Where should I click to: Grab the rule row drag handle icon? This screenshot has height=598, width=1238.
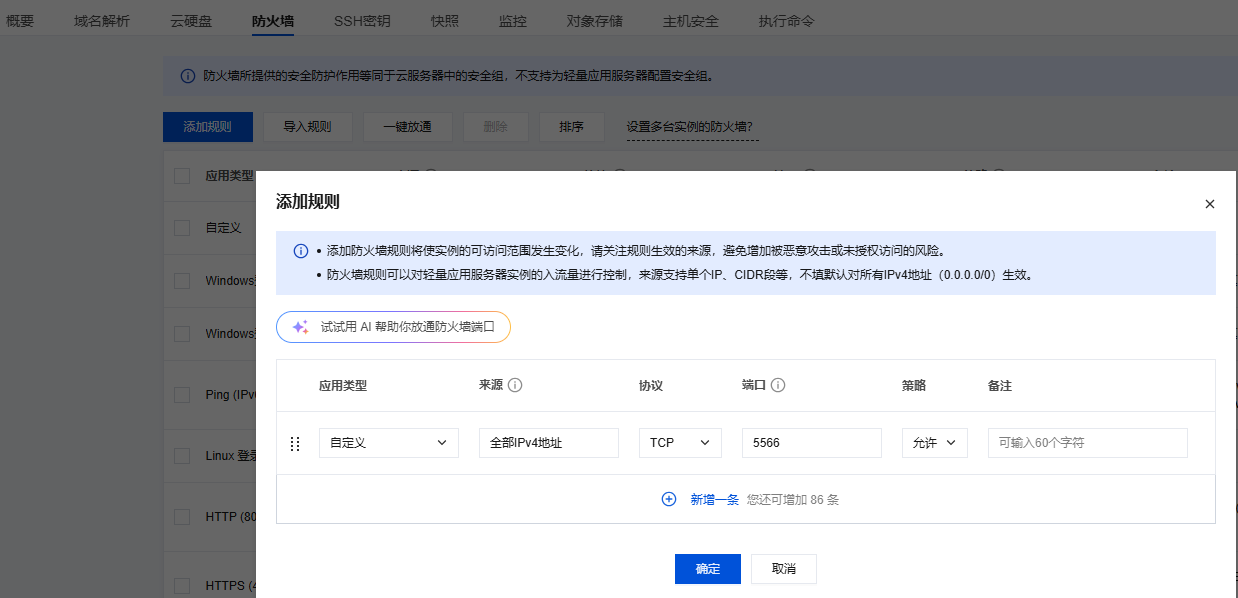(295, 443)
